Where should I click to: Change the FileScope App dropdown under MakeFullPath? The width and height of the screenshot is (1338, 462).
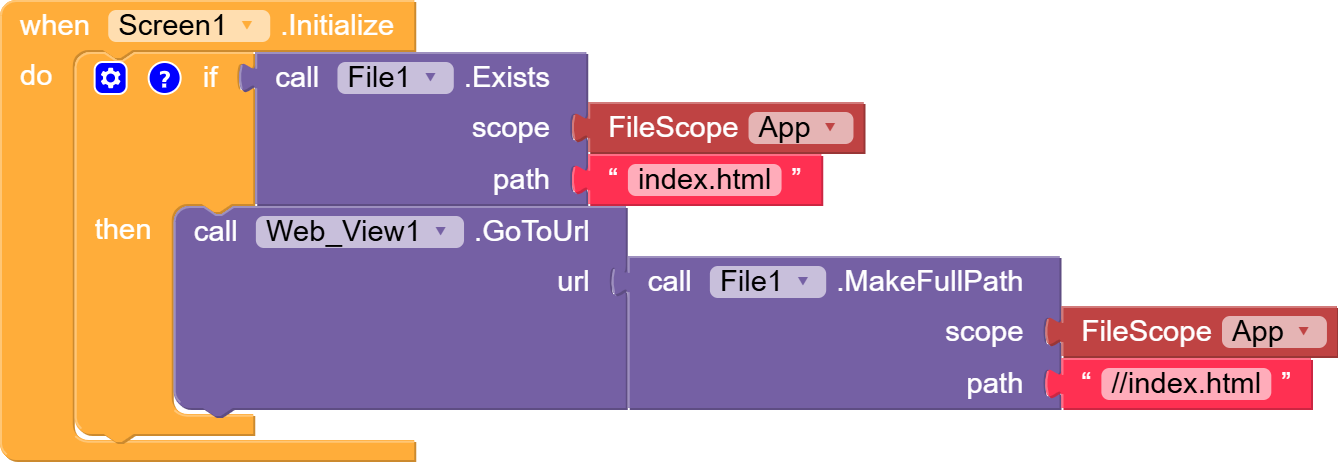(1273, 332)
